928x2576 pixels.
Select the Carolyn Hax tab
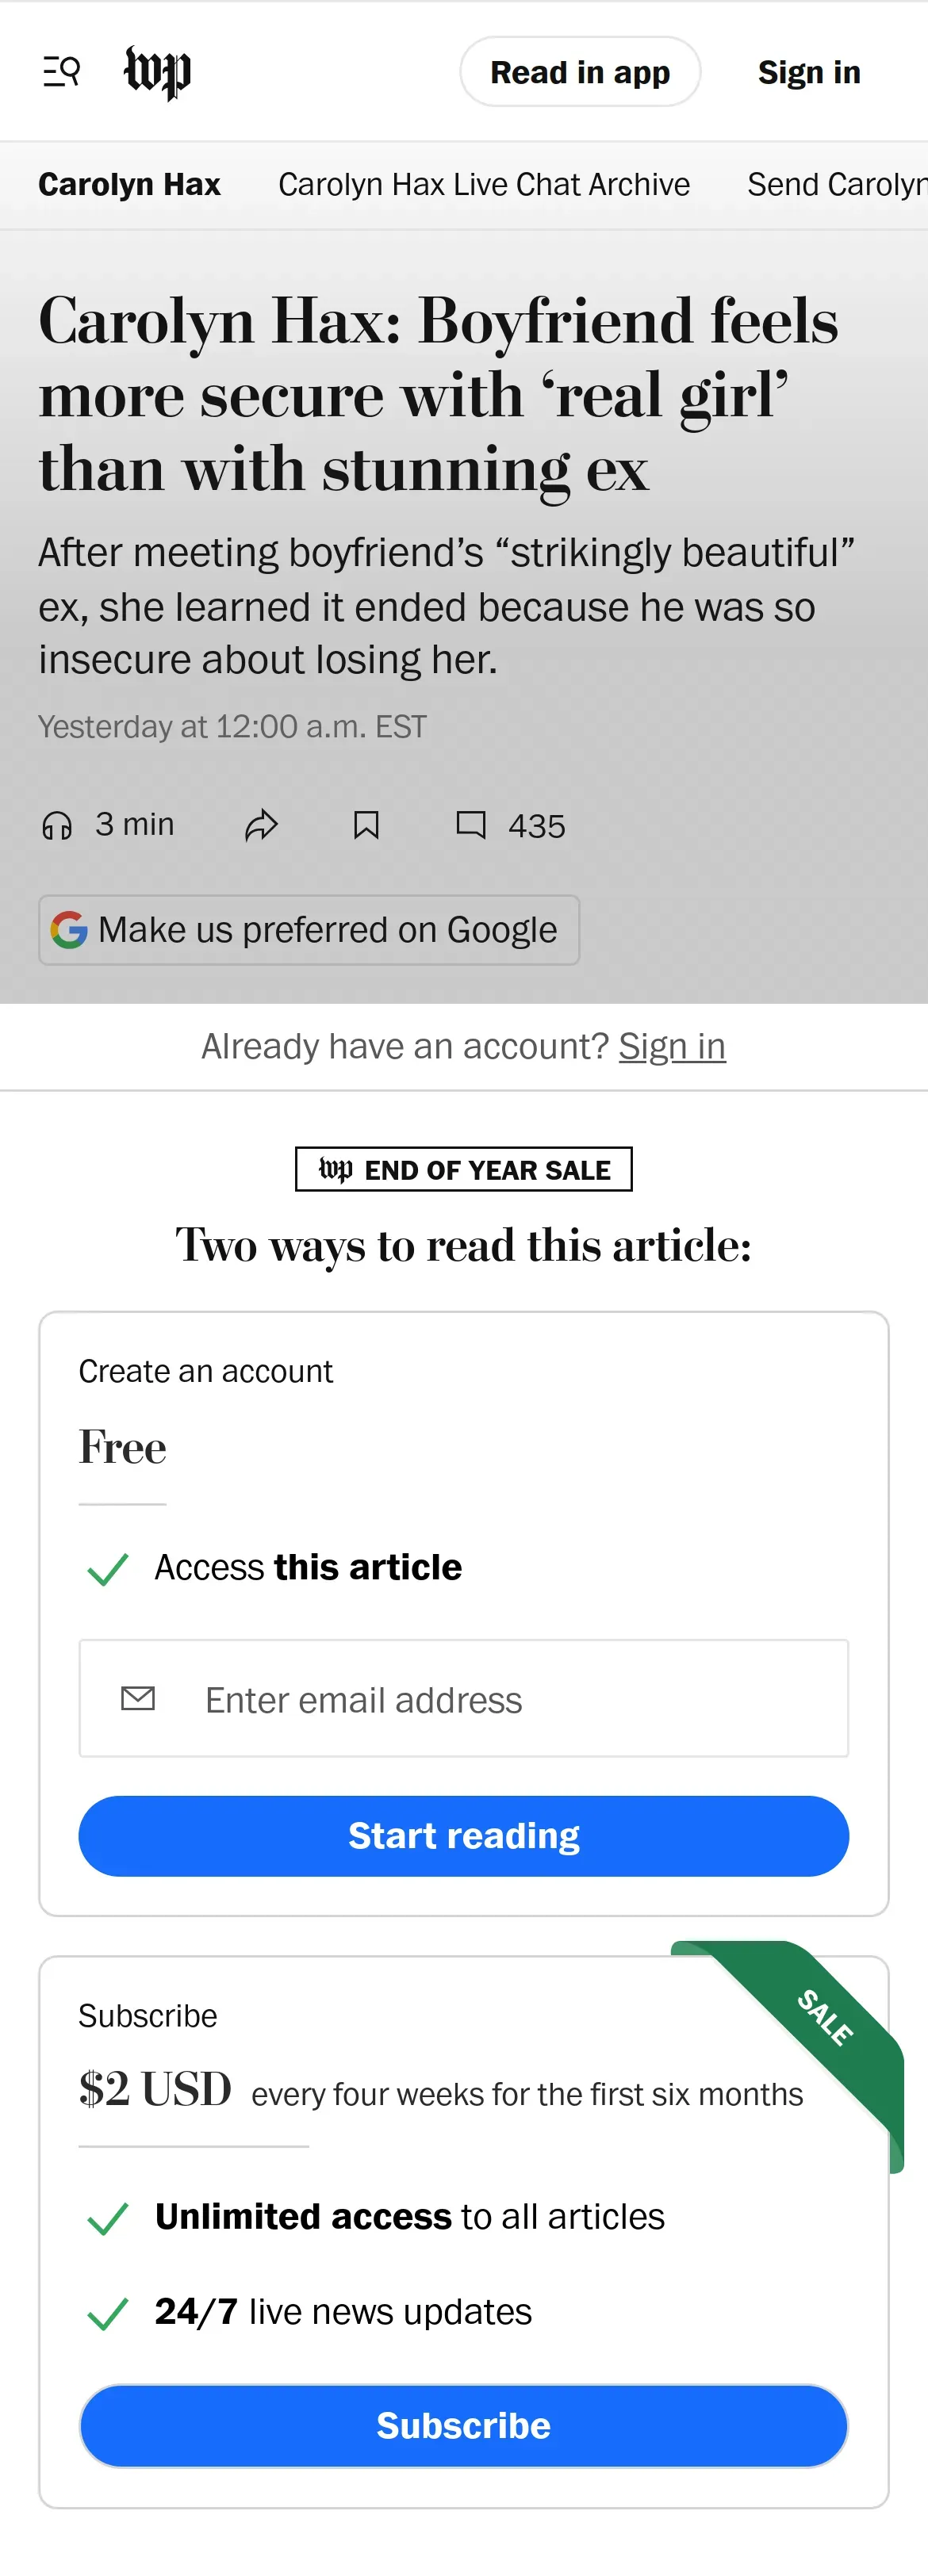click(x=129, y=185)
